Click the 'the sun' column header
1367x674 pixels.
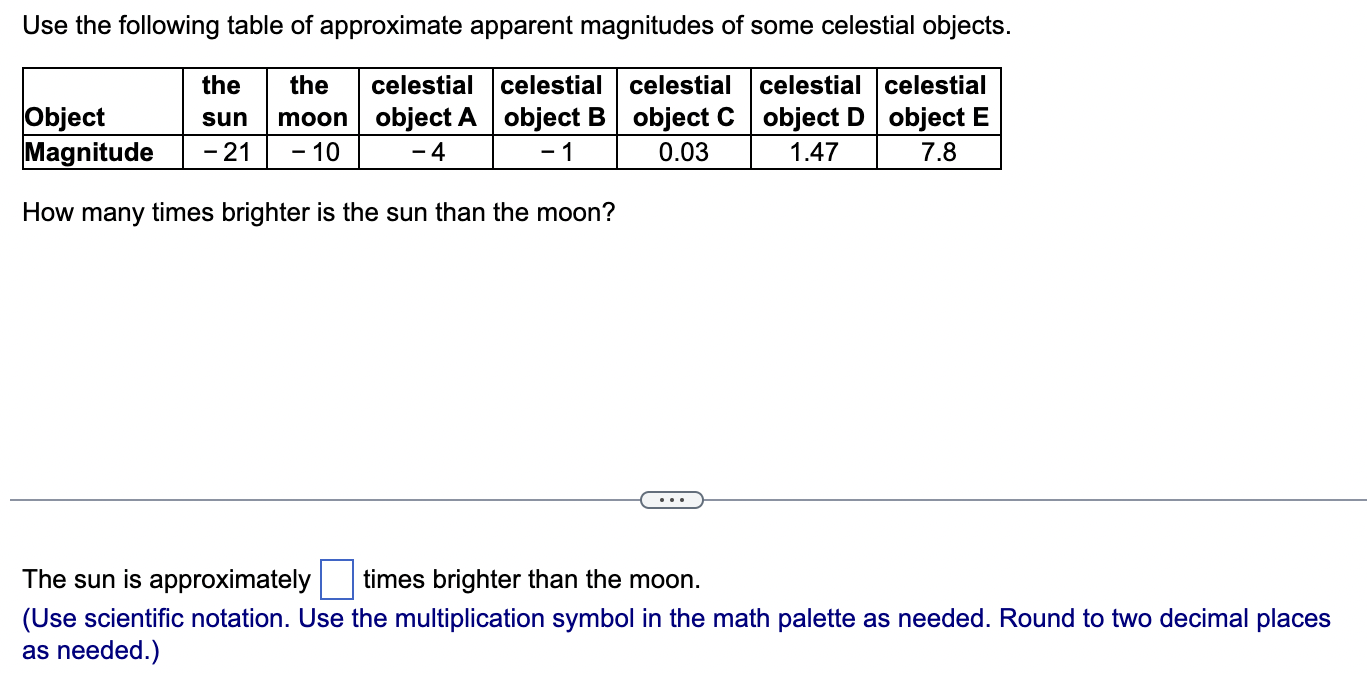[222, 101]
